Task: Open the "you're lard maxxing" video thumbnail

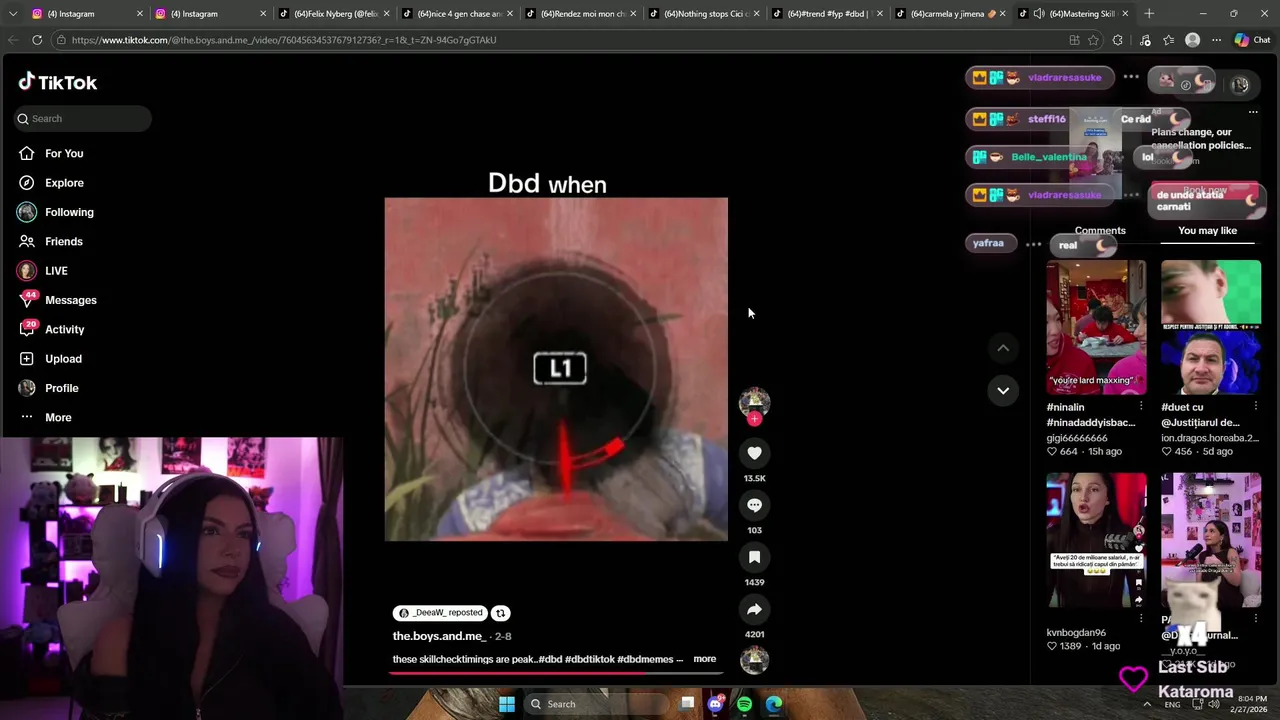Action: [x=1096, y=327]
